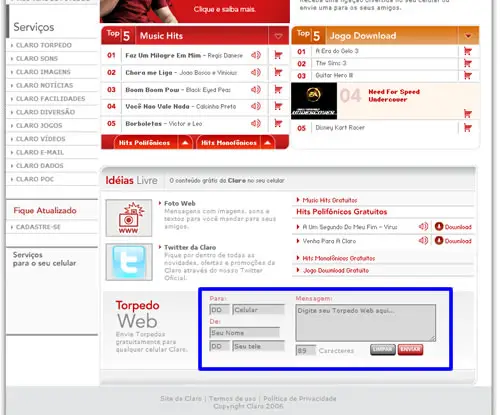Image resolution: width=500 pixels, height=415 pixels.
Task: Click the Limpar button
Action: 383,349
